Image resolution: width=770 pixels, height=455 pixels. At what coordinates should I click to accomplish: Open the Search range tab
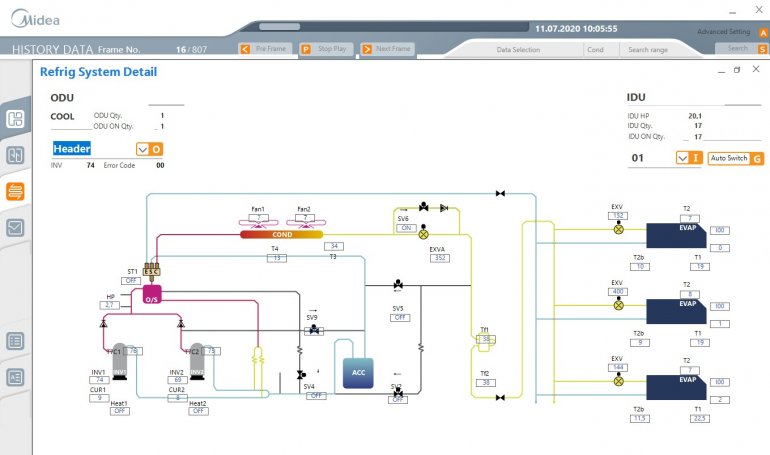(648, 50)
